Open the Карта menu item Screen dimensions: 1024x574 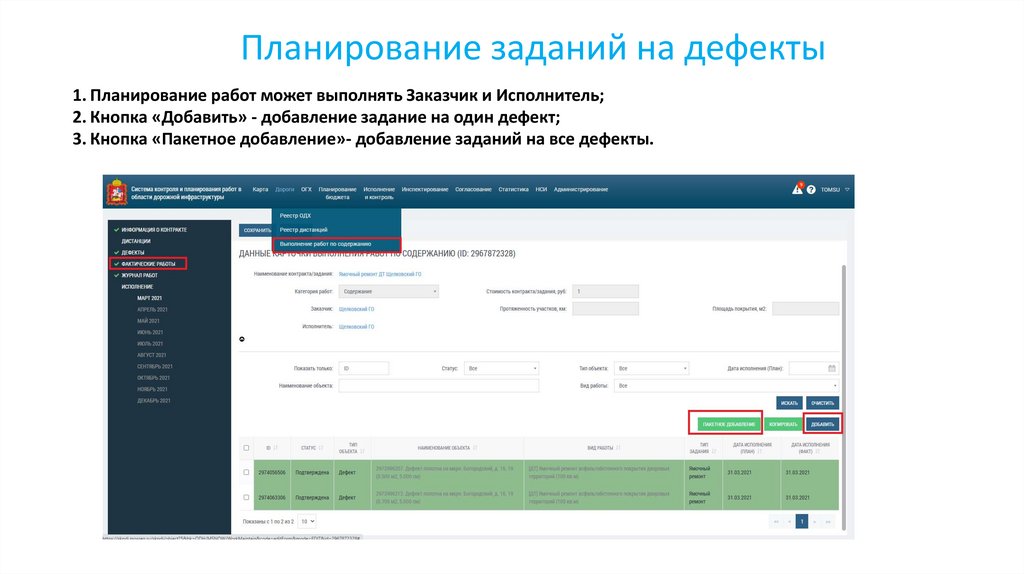tap(260, 189)
